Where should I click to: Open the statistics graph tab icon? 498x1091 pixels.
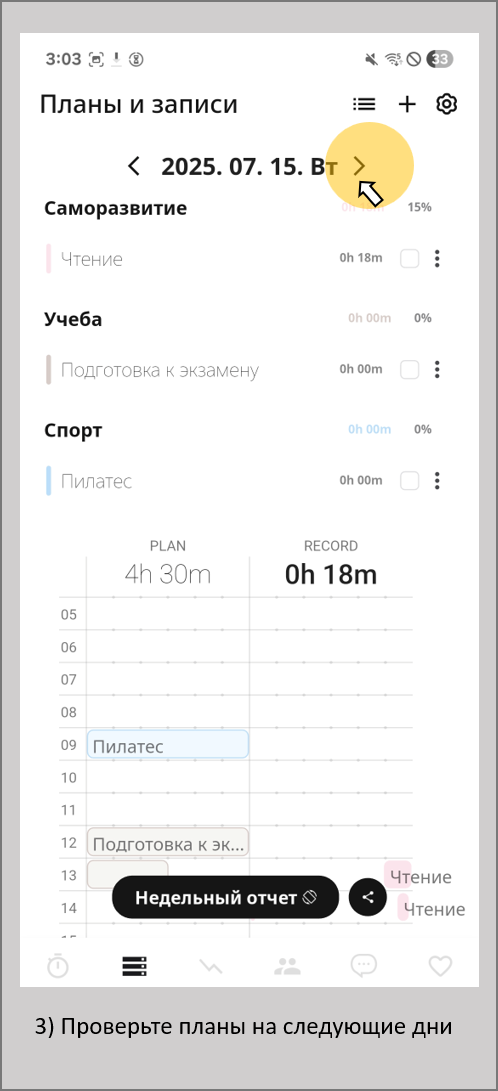click(x=211, y=966)
